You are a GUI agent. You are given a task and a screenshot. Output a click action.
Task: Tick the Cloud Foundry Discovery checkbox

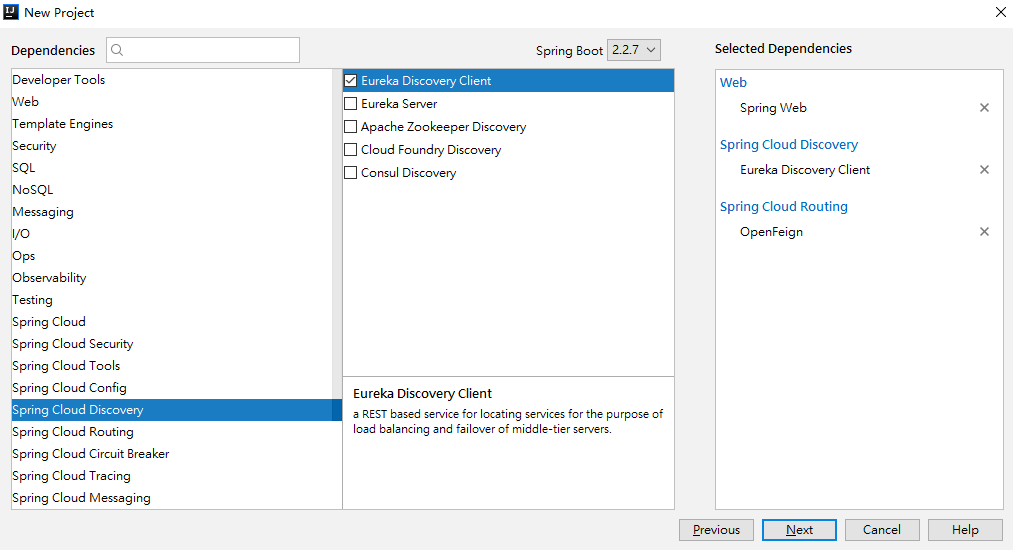pyautogui.click(x=351, y=150)
